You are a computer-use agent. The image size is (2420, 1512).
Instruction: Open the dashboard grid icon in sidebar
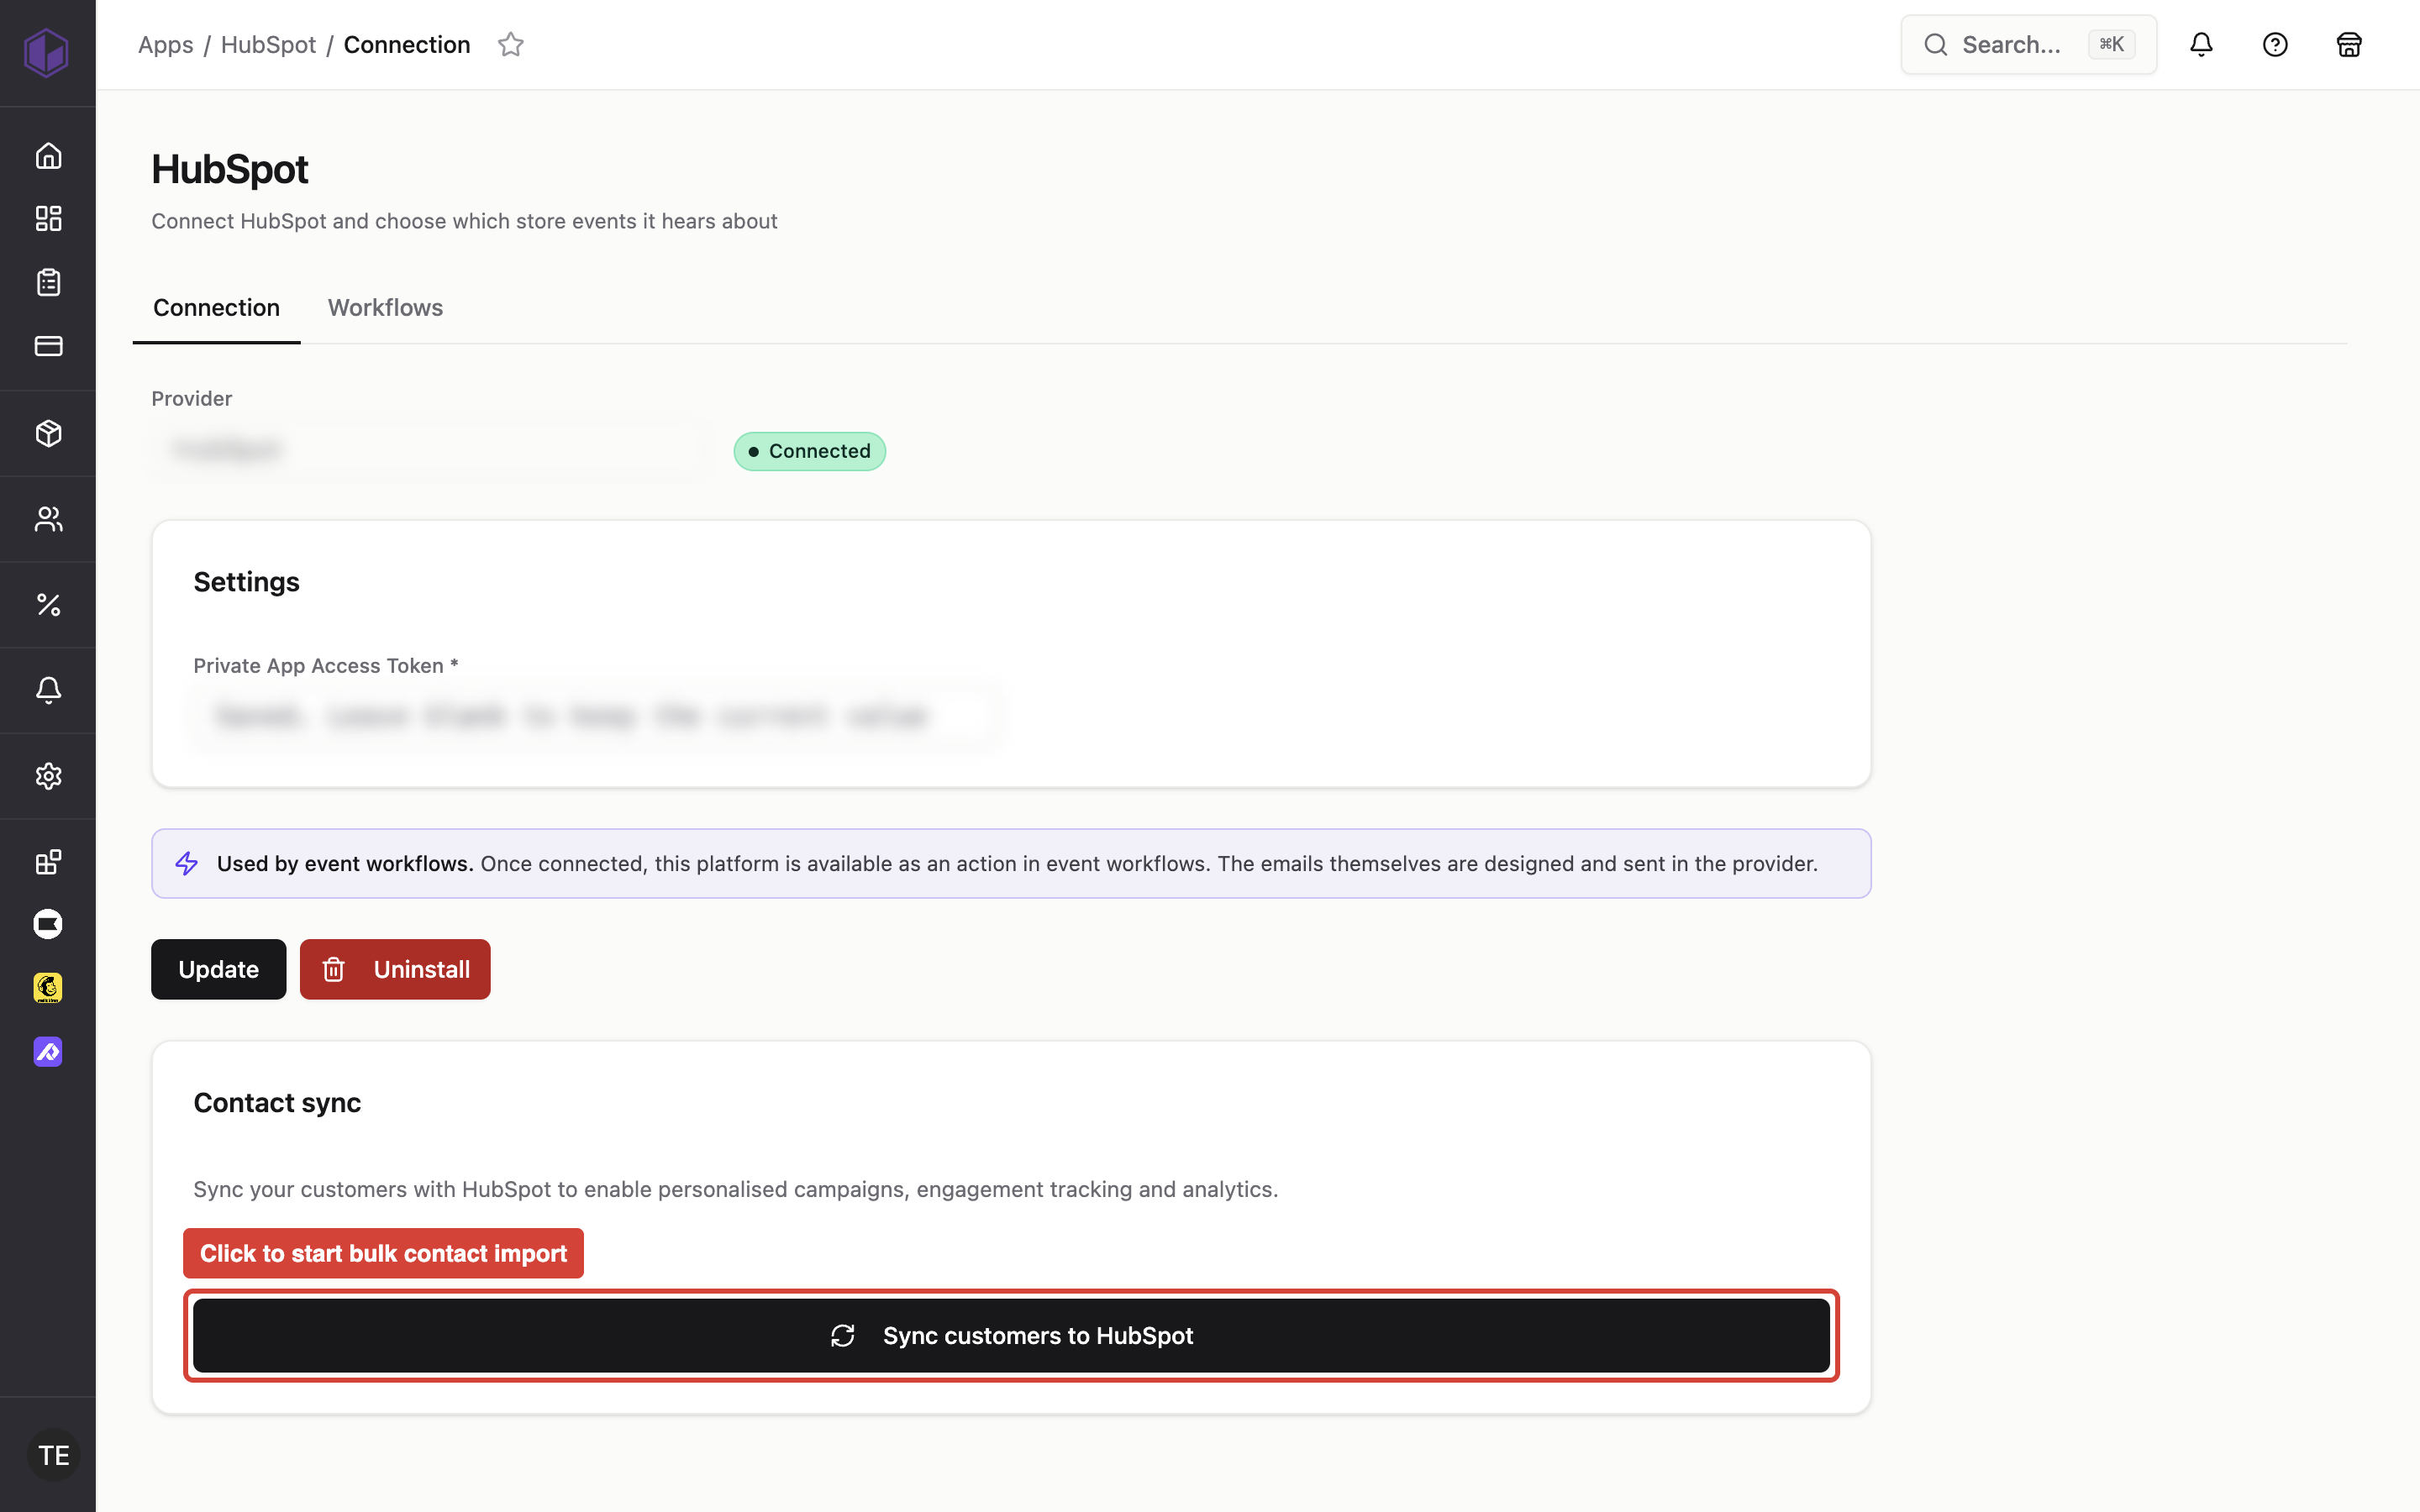pos(48,218)
